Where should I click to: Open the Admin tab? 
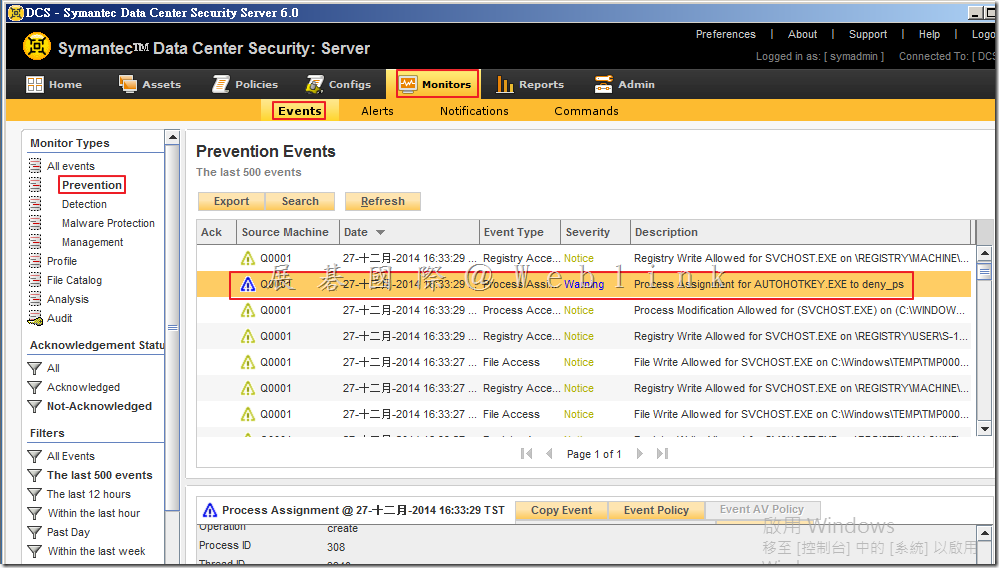(x=624, y=84)
